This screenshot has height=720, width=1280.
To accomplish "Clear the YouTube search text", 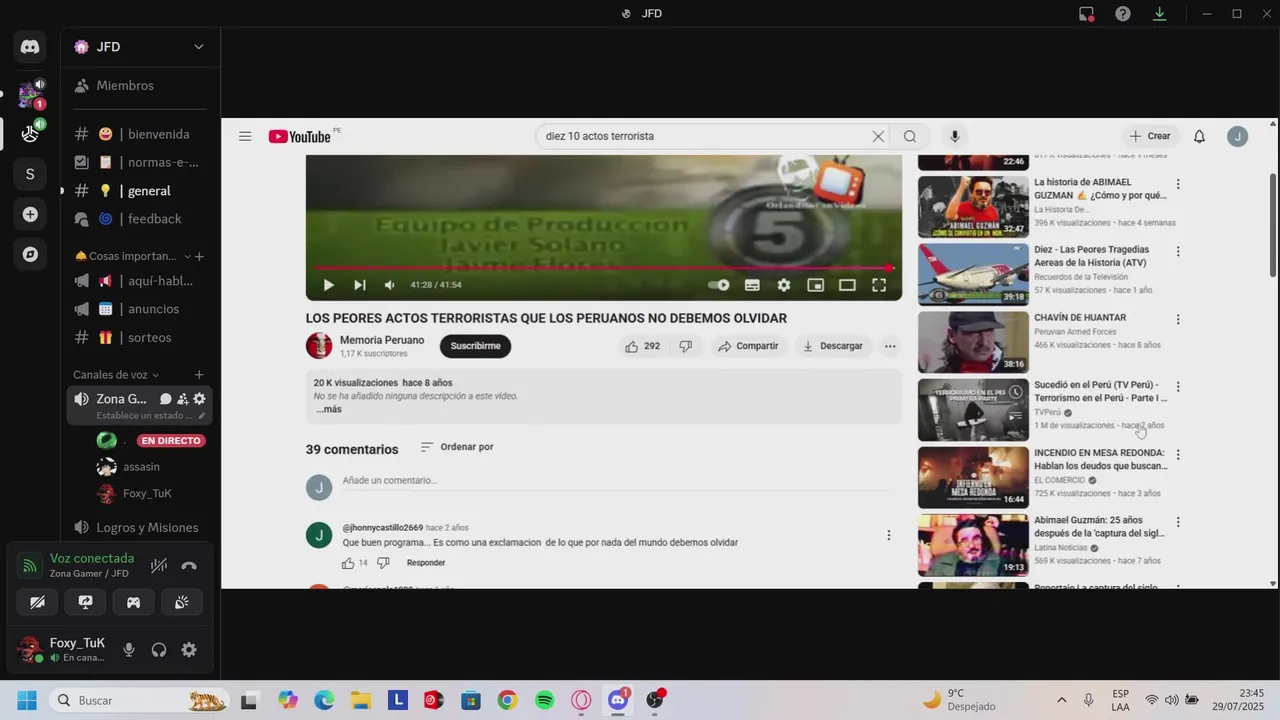I will (878, 136).
